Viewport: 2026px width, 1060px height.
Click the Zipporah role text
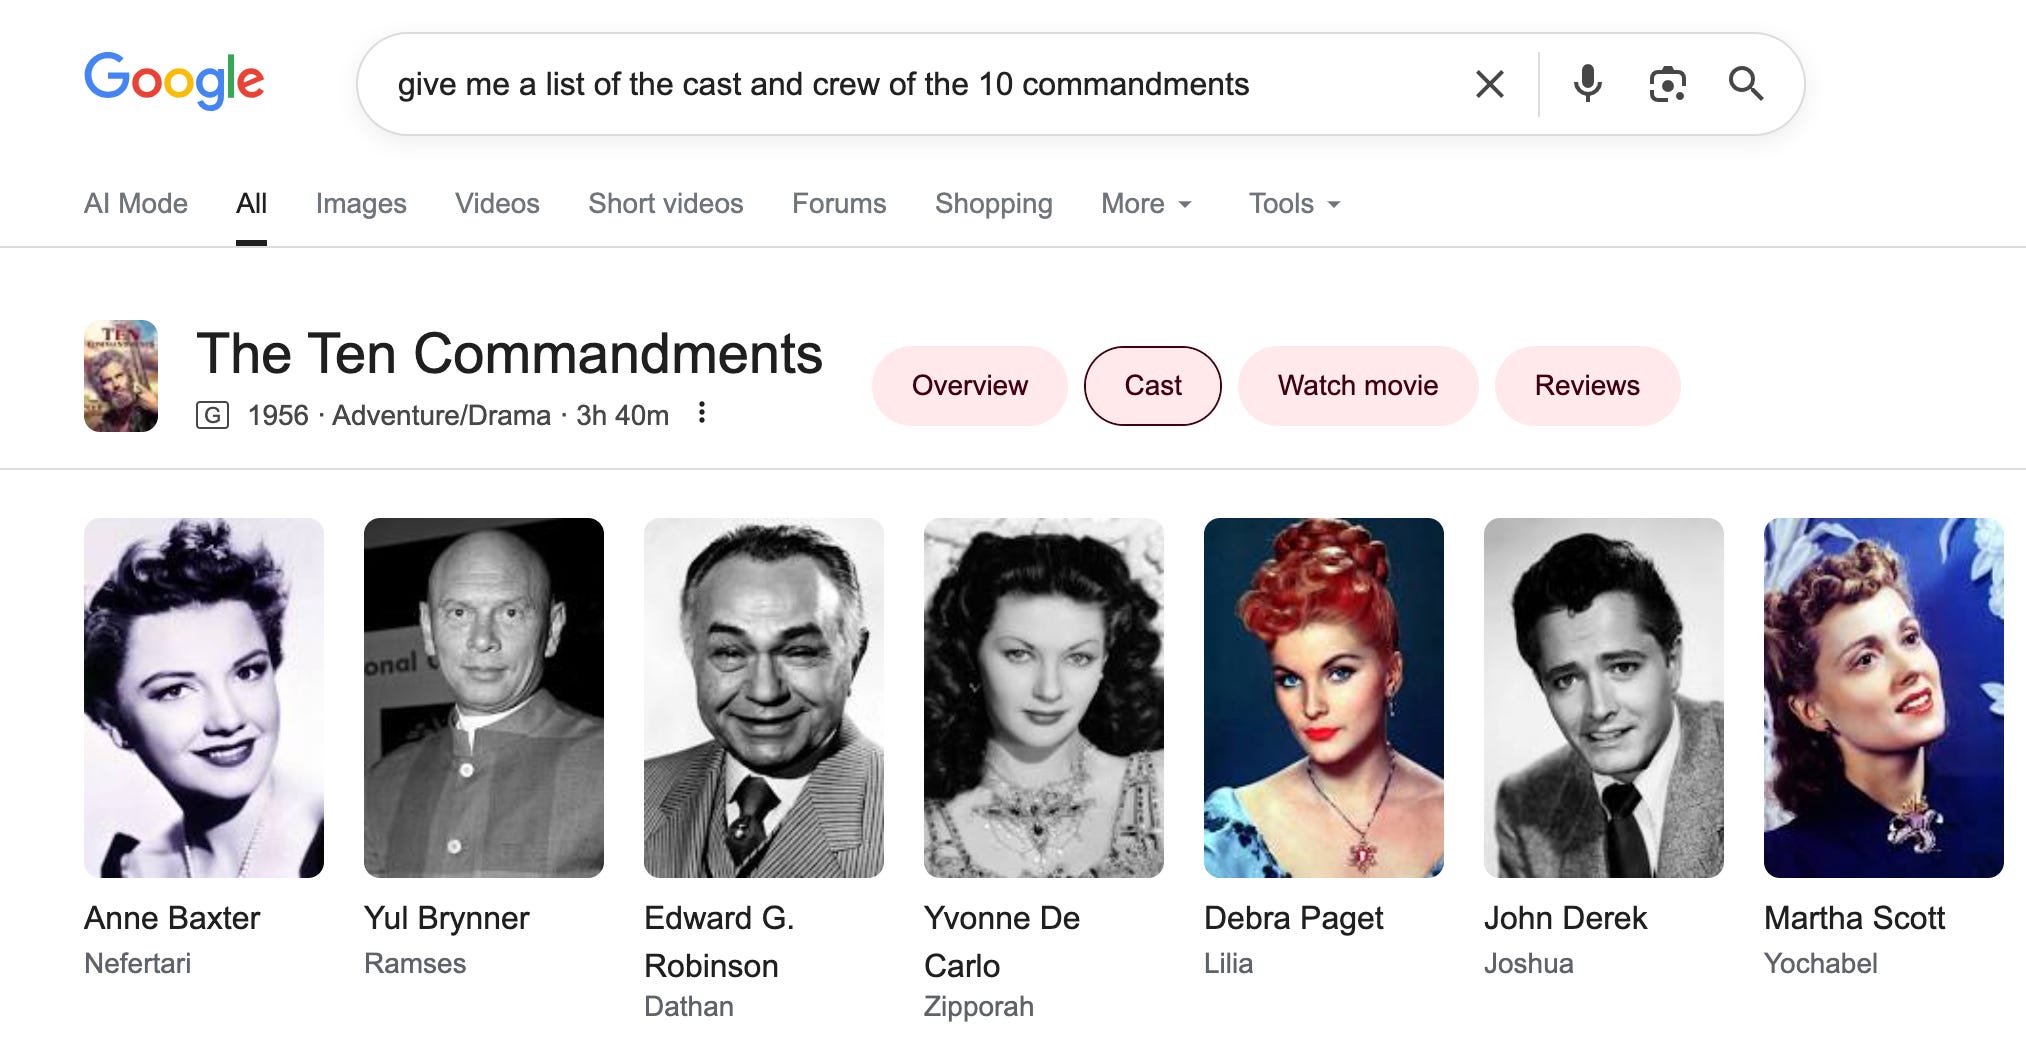(979, 1007)
